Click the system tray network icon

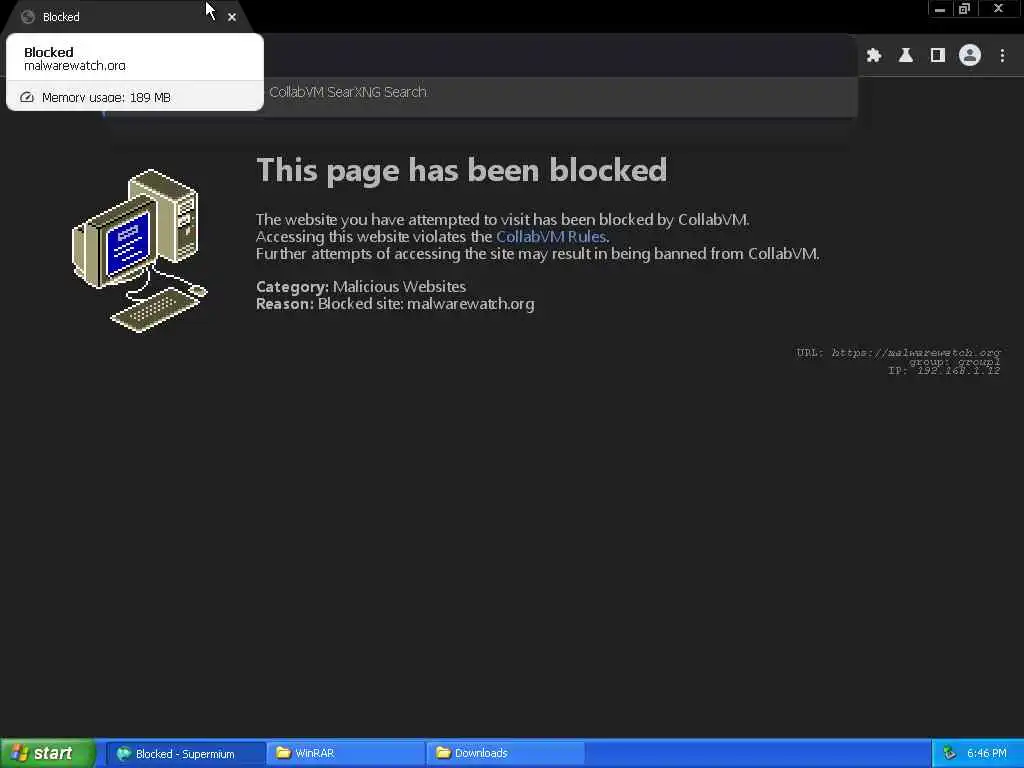(949, 754)
